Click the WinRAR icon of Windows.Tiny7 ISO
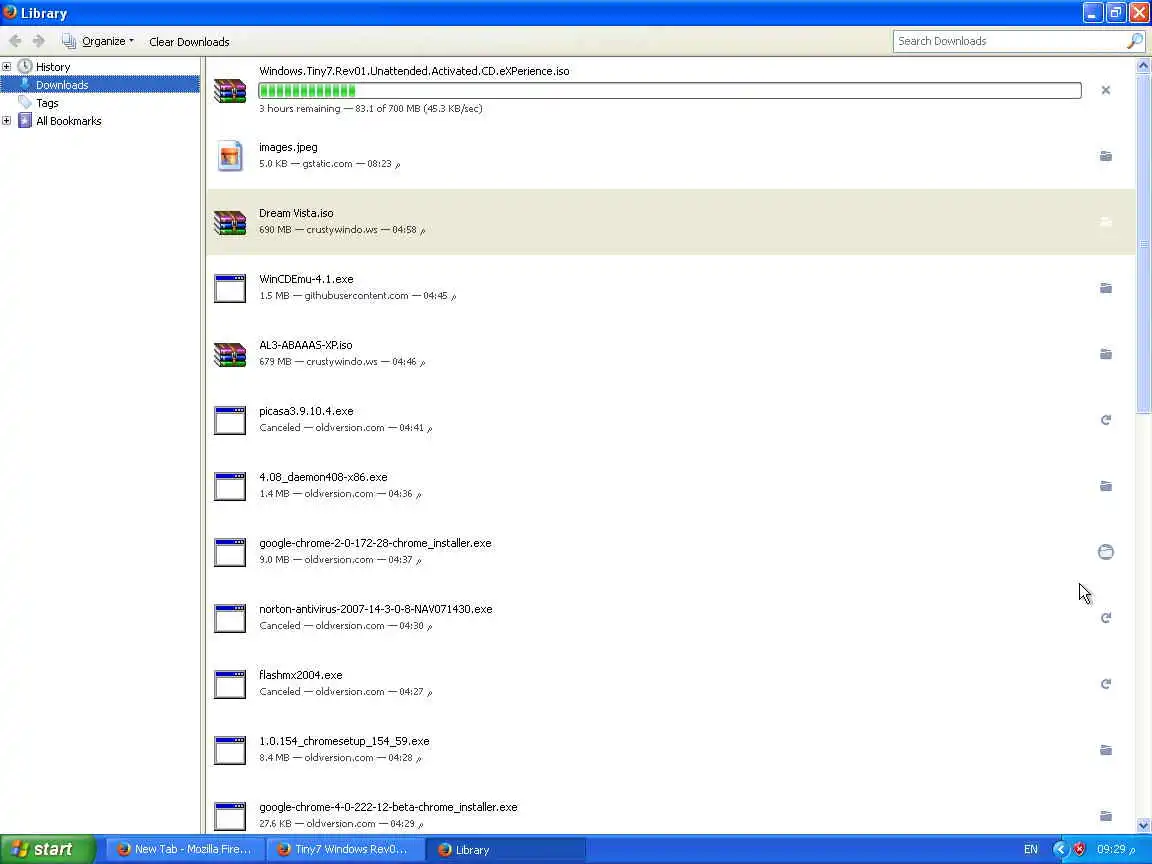1152x864 pixels. 230,90
